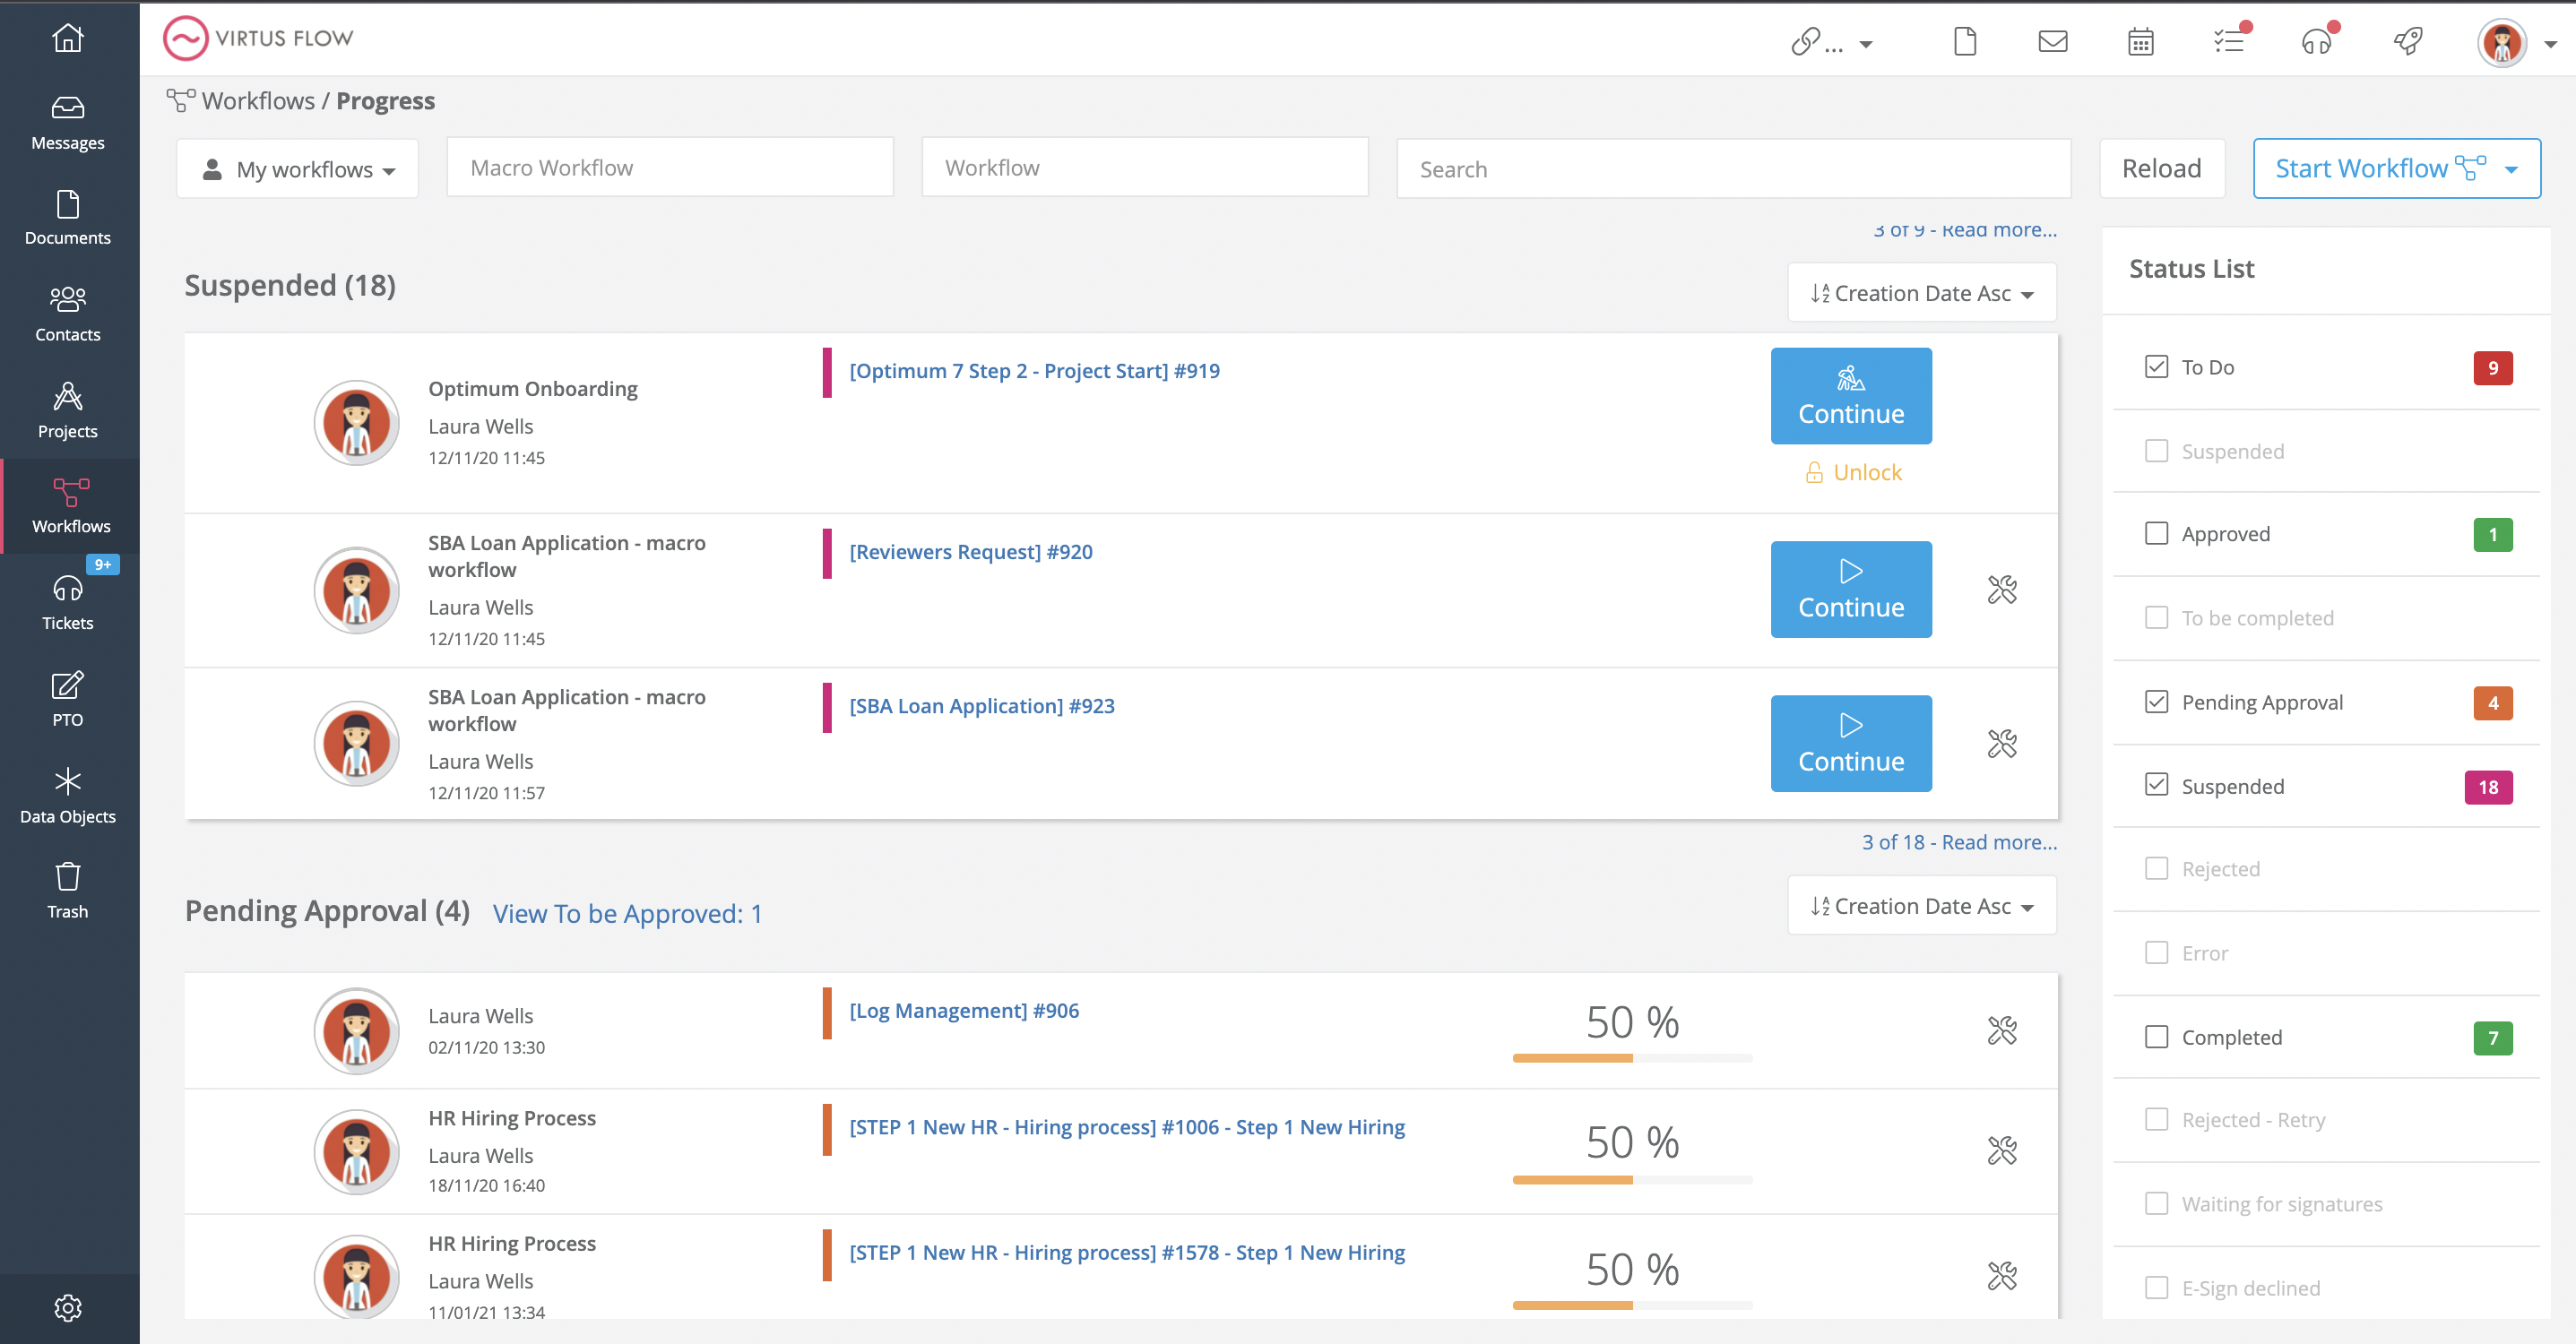The height and width of the screenshot is (1344, 2576).
Task: Enable the Approved status checkbox
Action: (2156, 534)
